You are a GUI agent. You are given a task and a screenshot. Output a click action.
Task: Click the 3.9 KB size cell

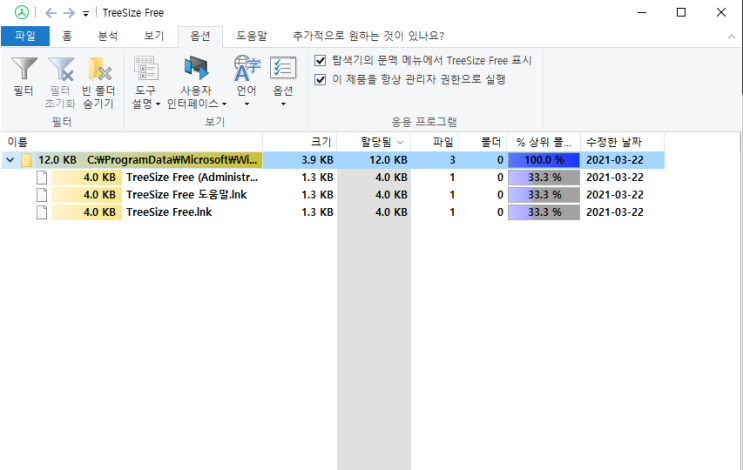[x=317, y=160]
